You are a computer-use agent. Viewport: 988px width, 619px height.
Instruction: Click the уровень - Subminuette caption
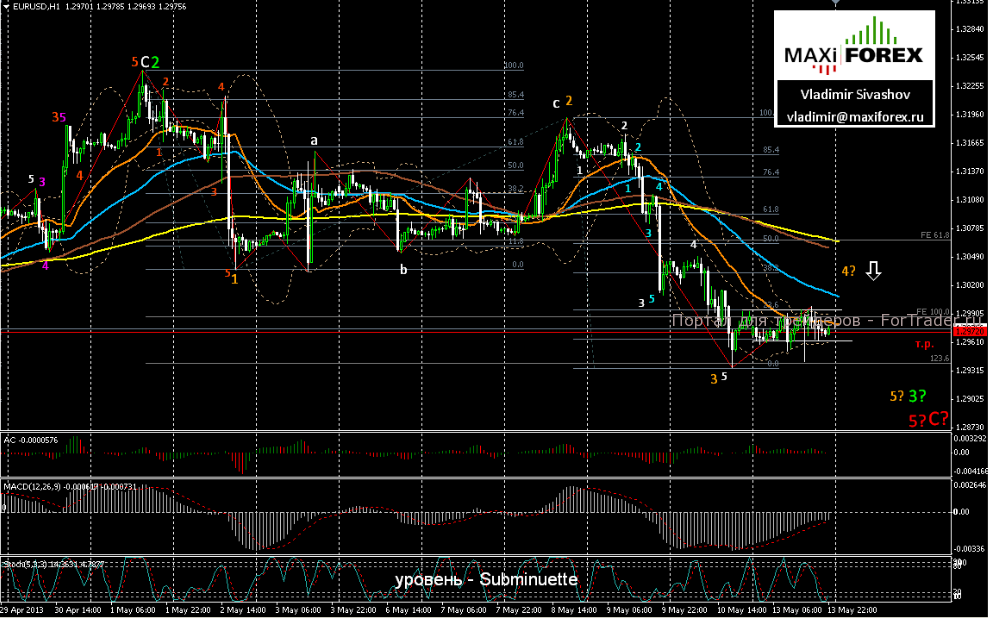tap(486, 579)
